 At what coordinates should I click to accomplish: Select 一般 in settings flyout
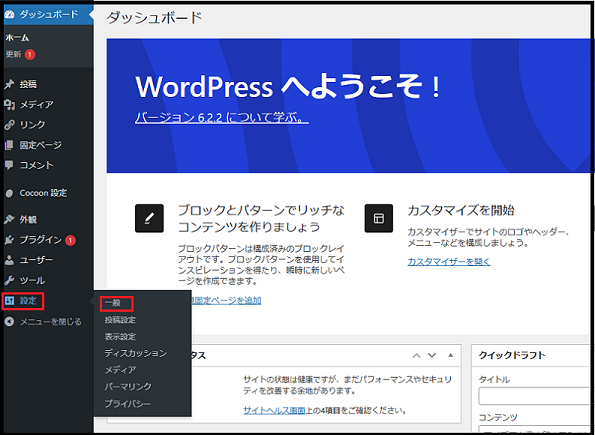pos(113,303)
